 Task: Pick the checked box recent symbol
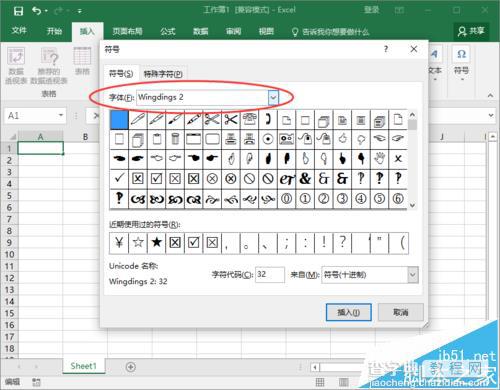194,243
